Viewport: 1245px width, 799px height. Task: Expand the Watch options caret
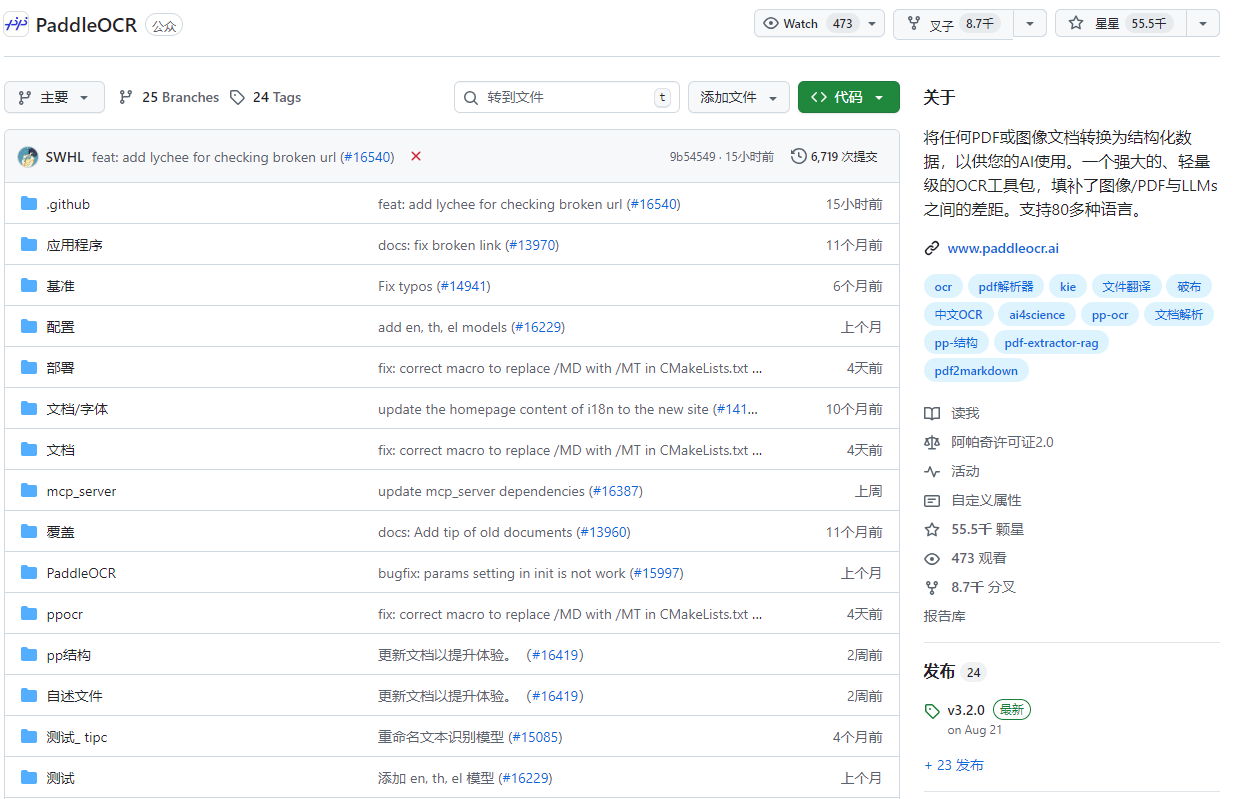tap(871, 23)
